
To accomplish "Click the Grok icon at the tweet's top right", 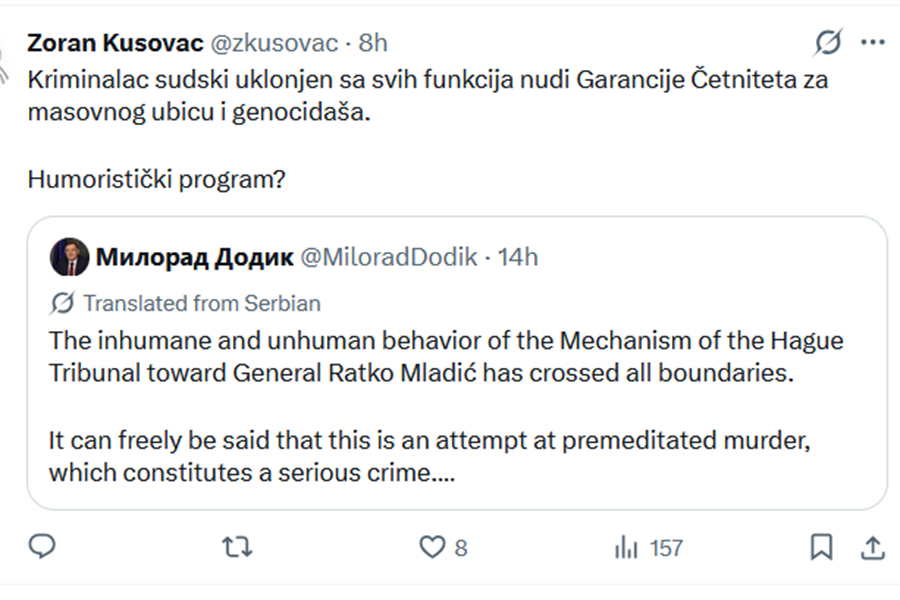I will (828, 42).
